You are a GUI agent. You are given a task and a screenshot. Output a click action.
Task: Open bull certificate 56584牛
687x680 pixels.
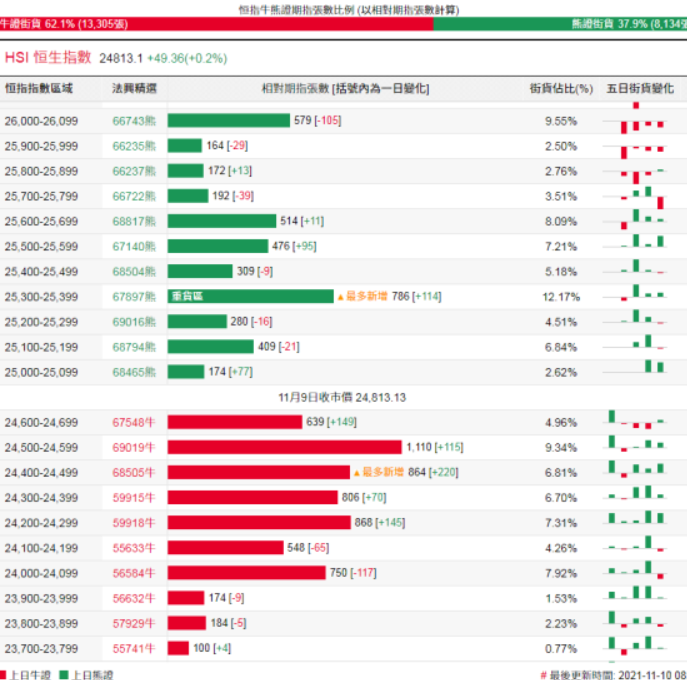(134, 574)
